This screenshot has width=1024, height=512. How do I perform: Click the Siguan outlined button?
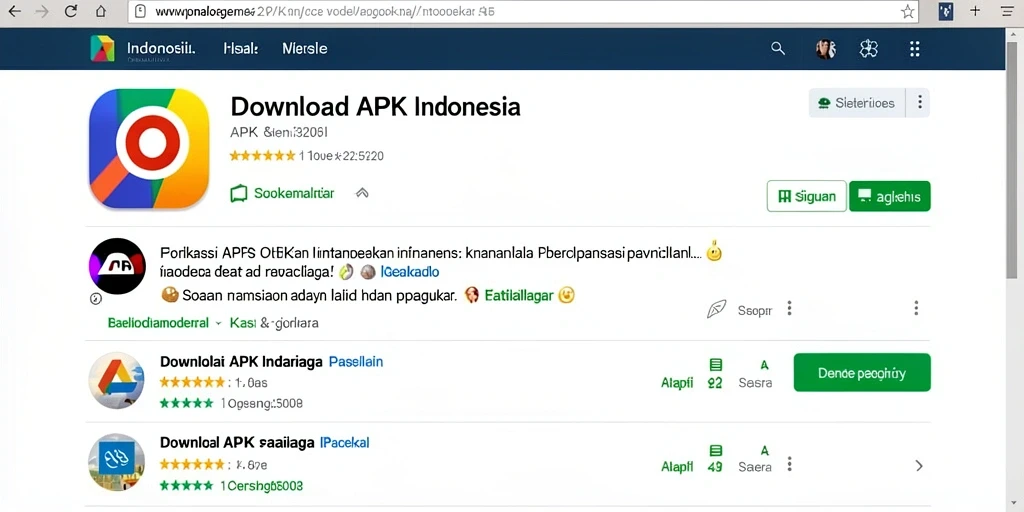[x=807, y=196]
